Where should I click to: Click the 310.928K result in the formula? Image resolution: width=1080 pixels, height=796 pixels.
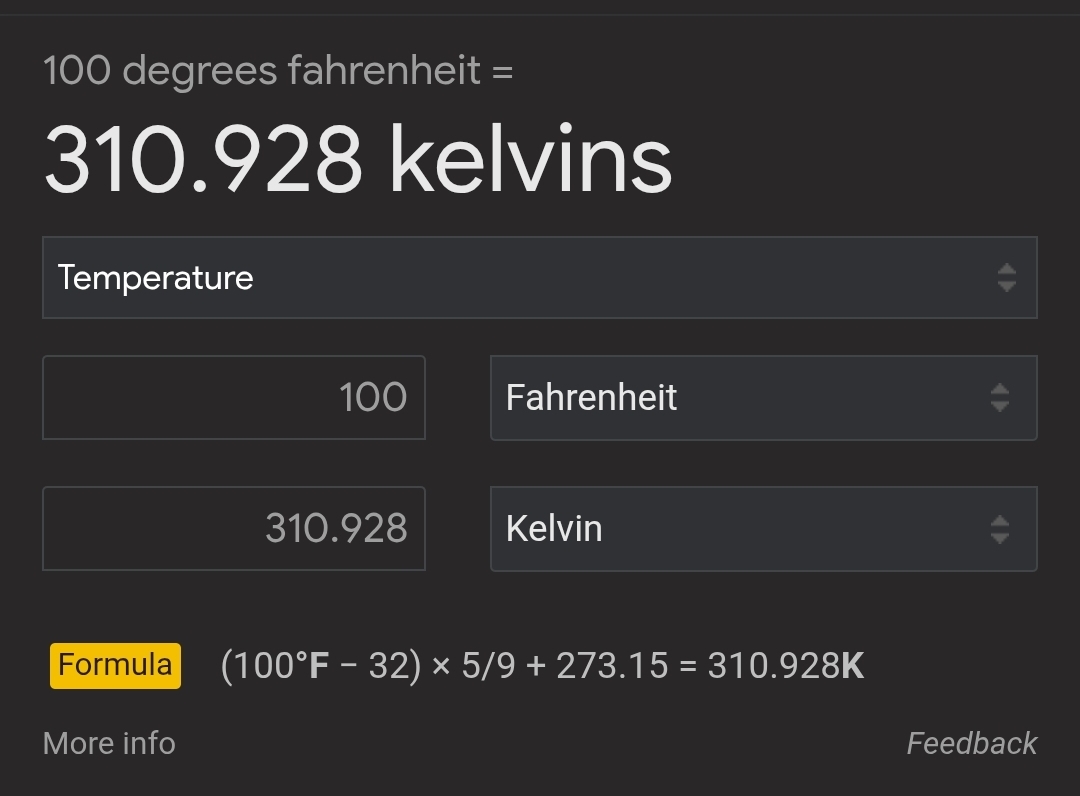785,666
